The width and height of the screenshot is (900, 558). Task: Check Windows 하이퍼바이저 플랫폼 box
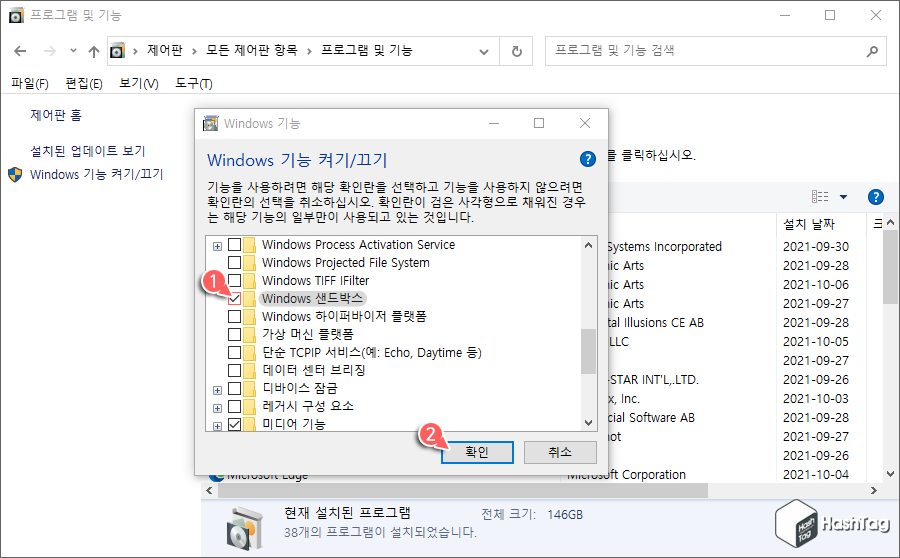point(234,316)
